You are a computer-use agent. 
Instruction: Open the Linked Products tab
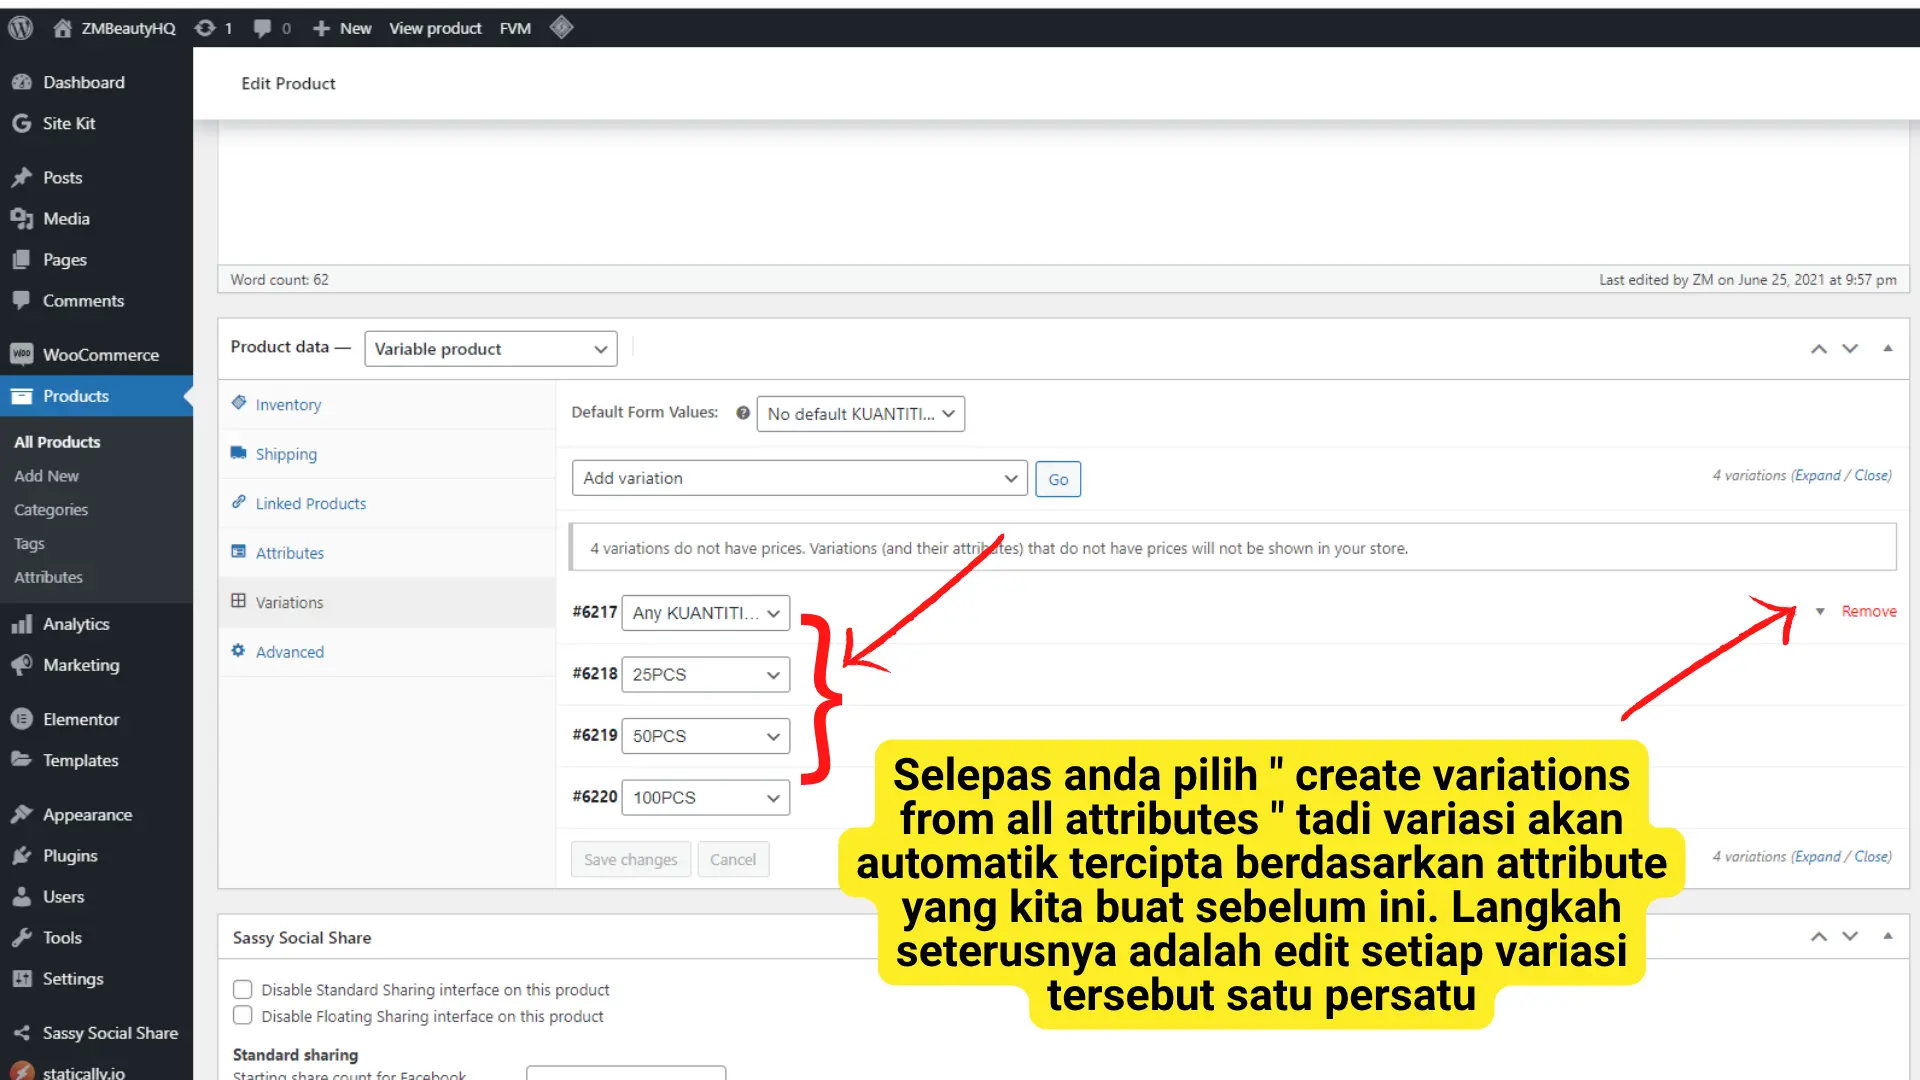[311, 503]
